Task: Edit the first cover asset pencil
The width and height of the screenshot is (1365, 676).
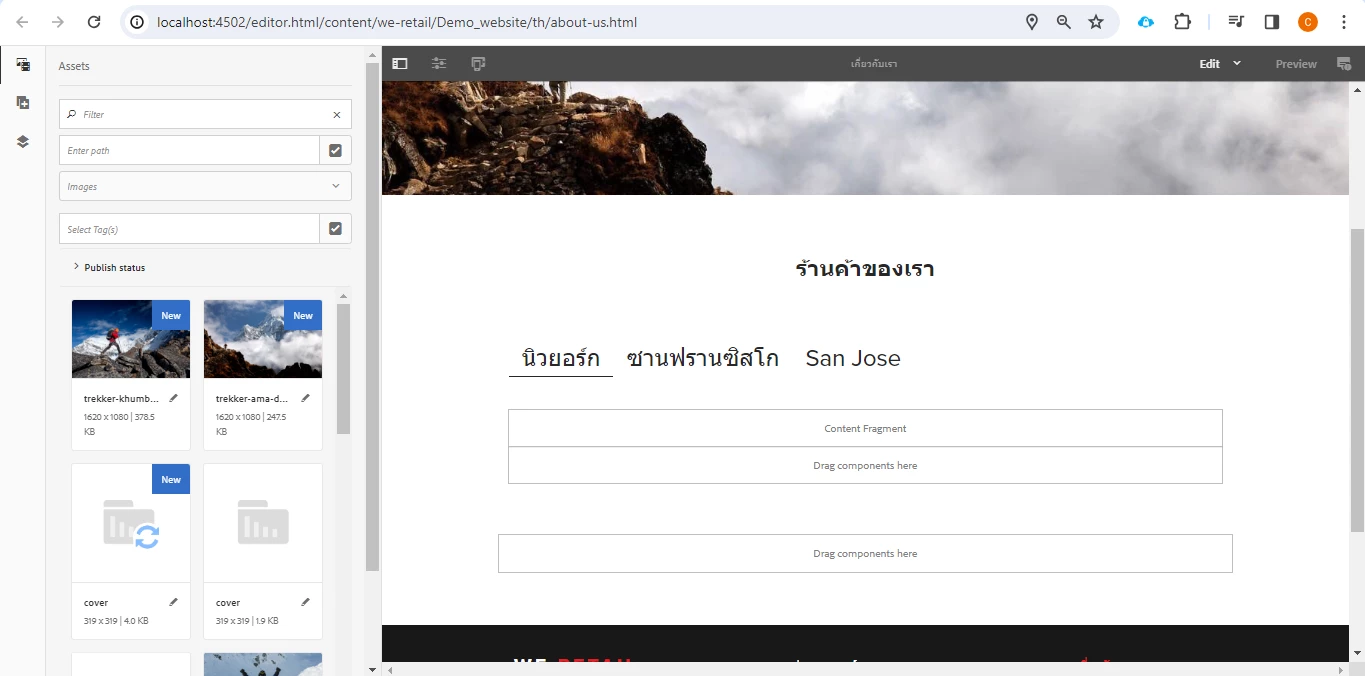Action: [x=173, y=602]
